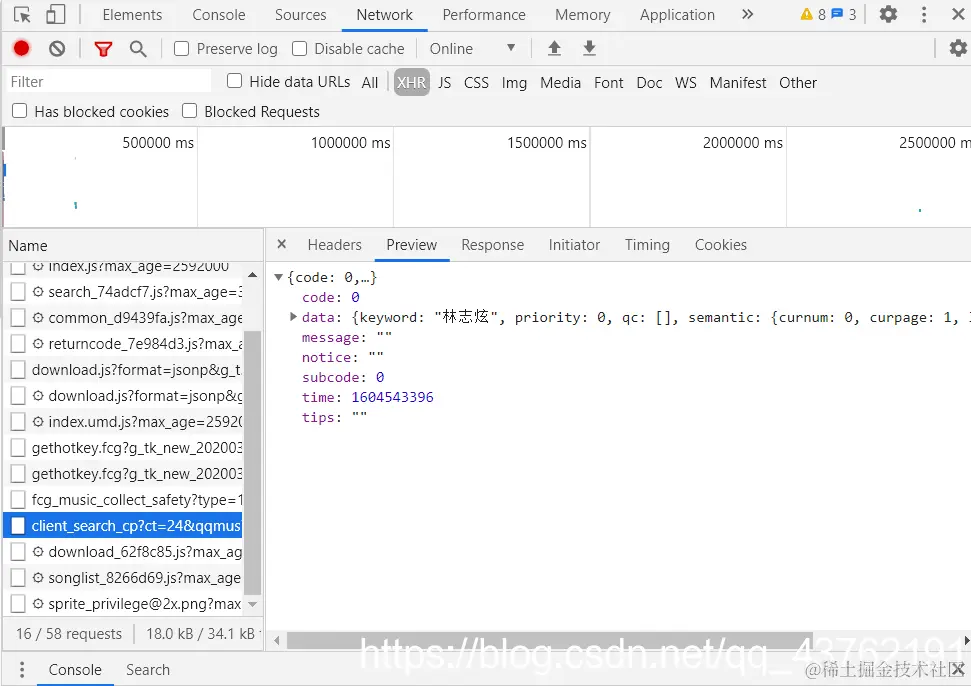This screenshot has width=971, height=686.
Task: Show the Cookies tab
Action: (x=720, y=245)
